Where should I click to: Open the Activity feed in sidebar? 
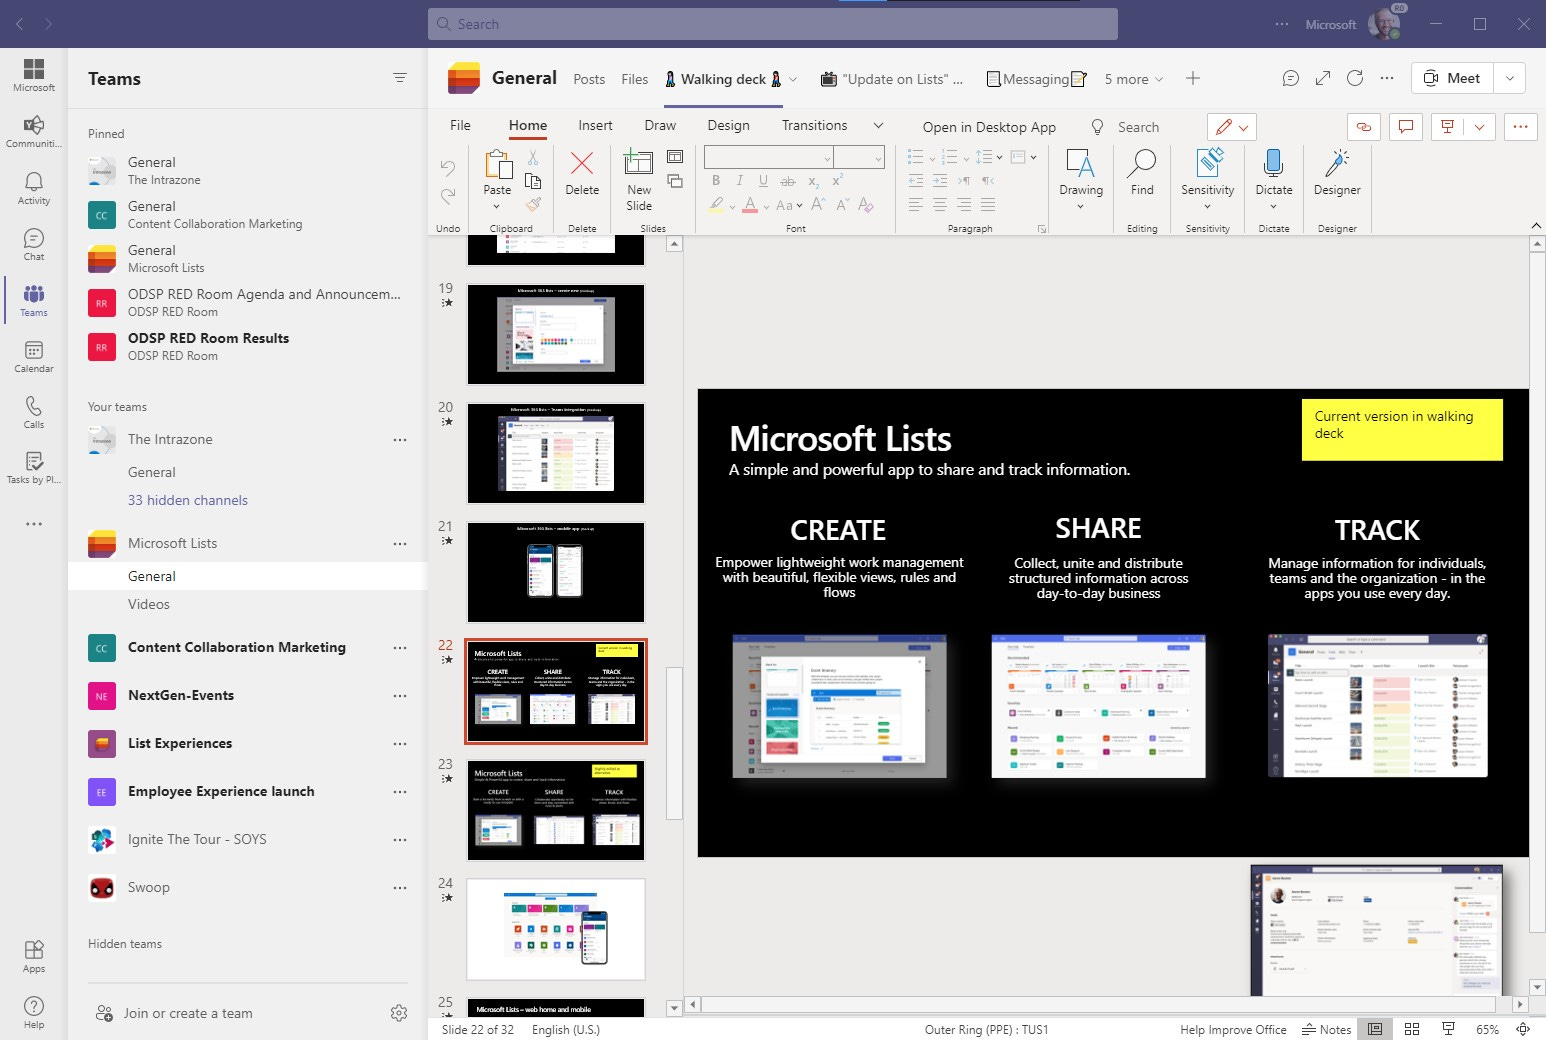[34, 187]
